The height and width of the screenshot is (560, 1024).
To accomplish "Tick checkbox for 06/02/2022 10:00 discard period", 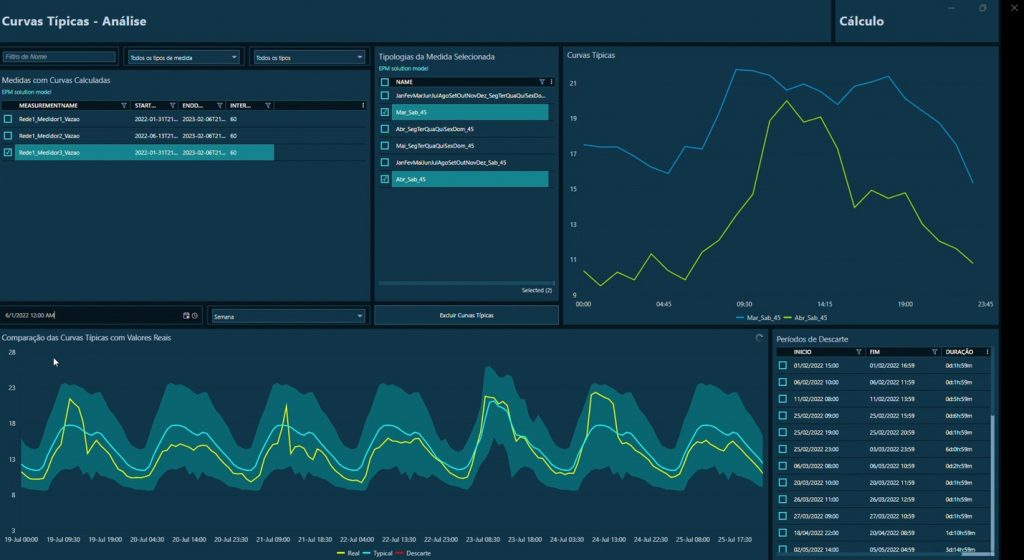I will [783, 382].
